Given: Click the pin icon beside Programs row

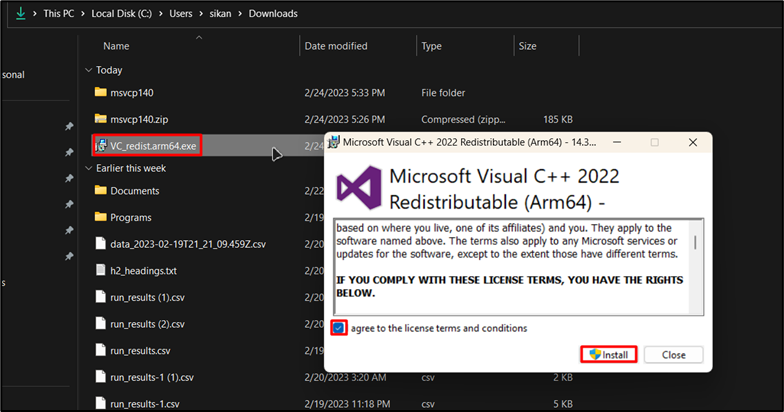Looking at the screenshot, I should click(70, 204).
